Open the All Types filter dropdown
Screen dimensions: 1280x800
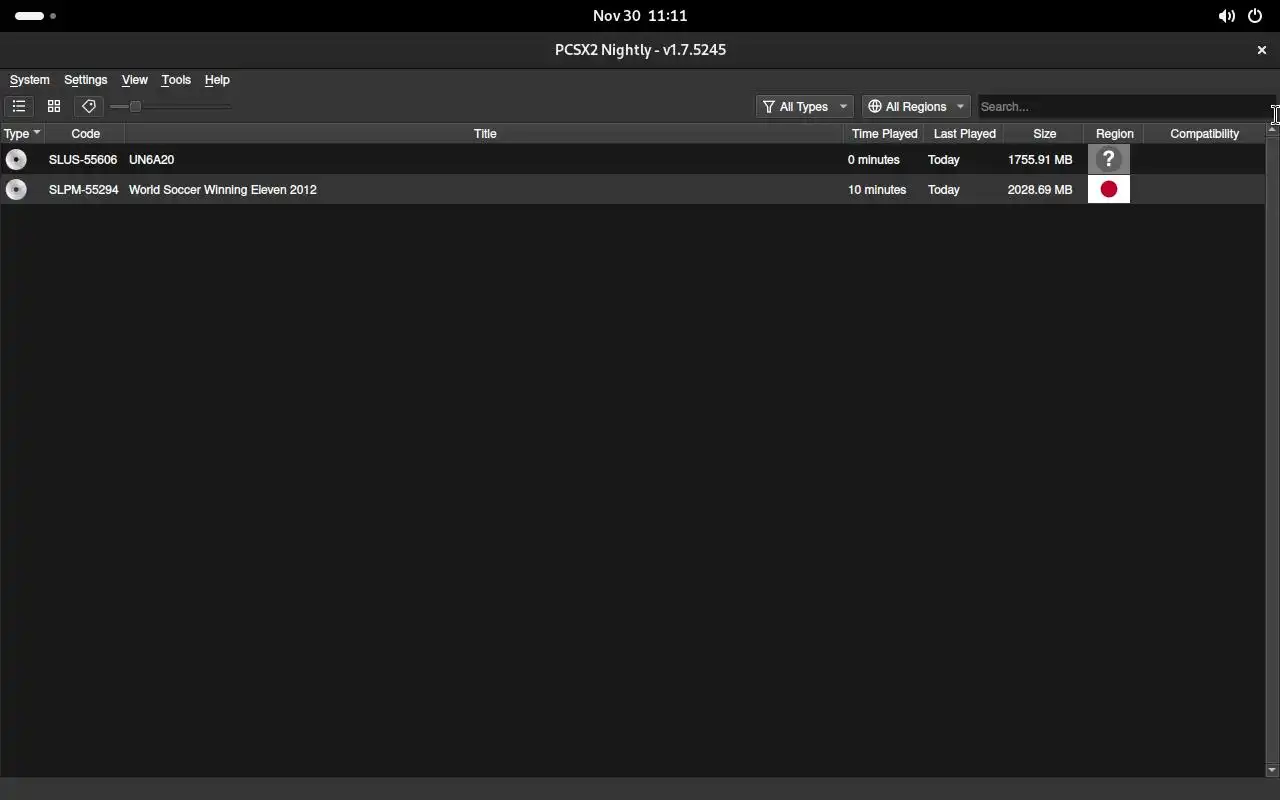coord(805,106)
